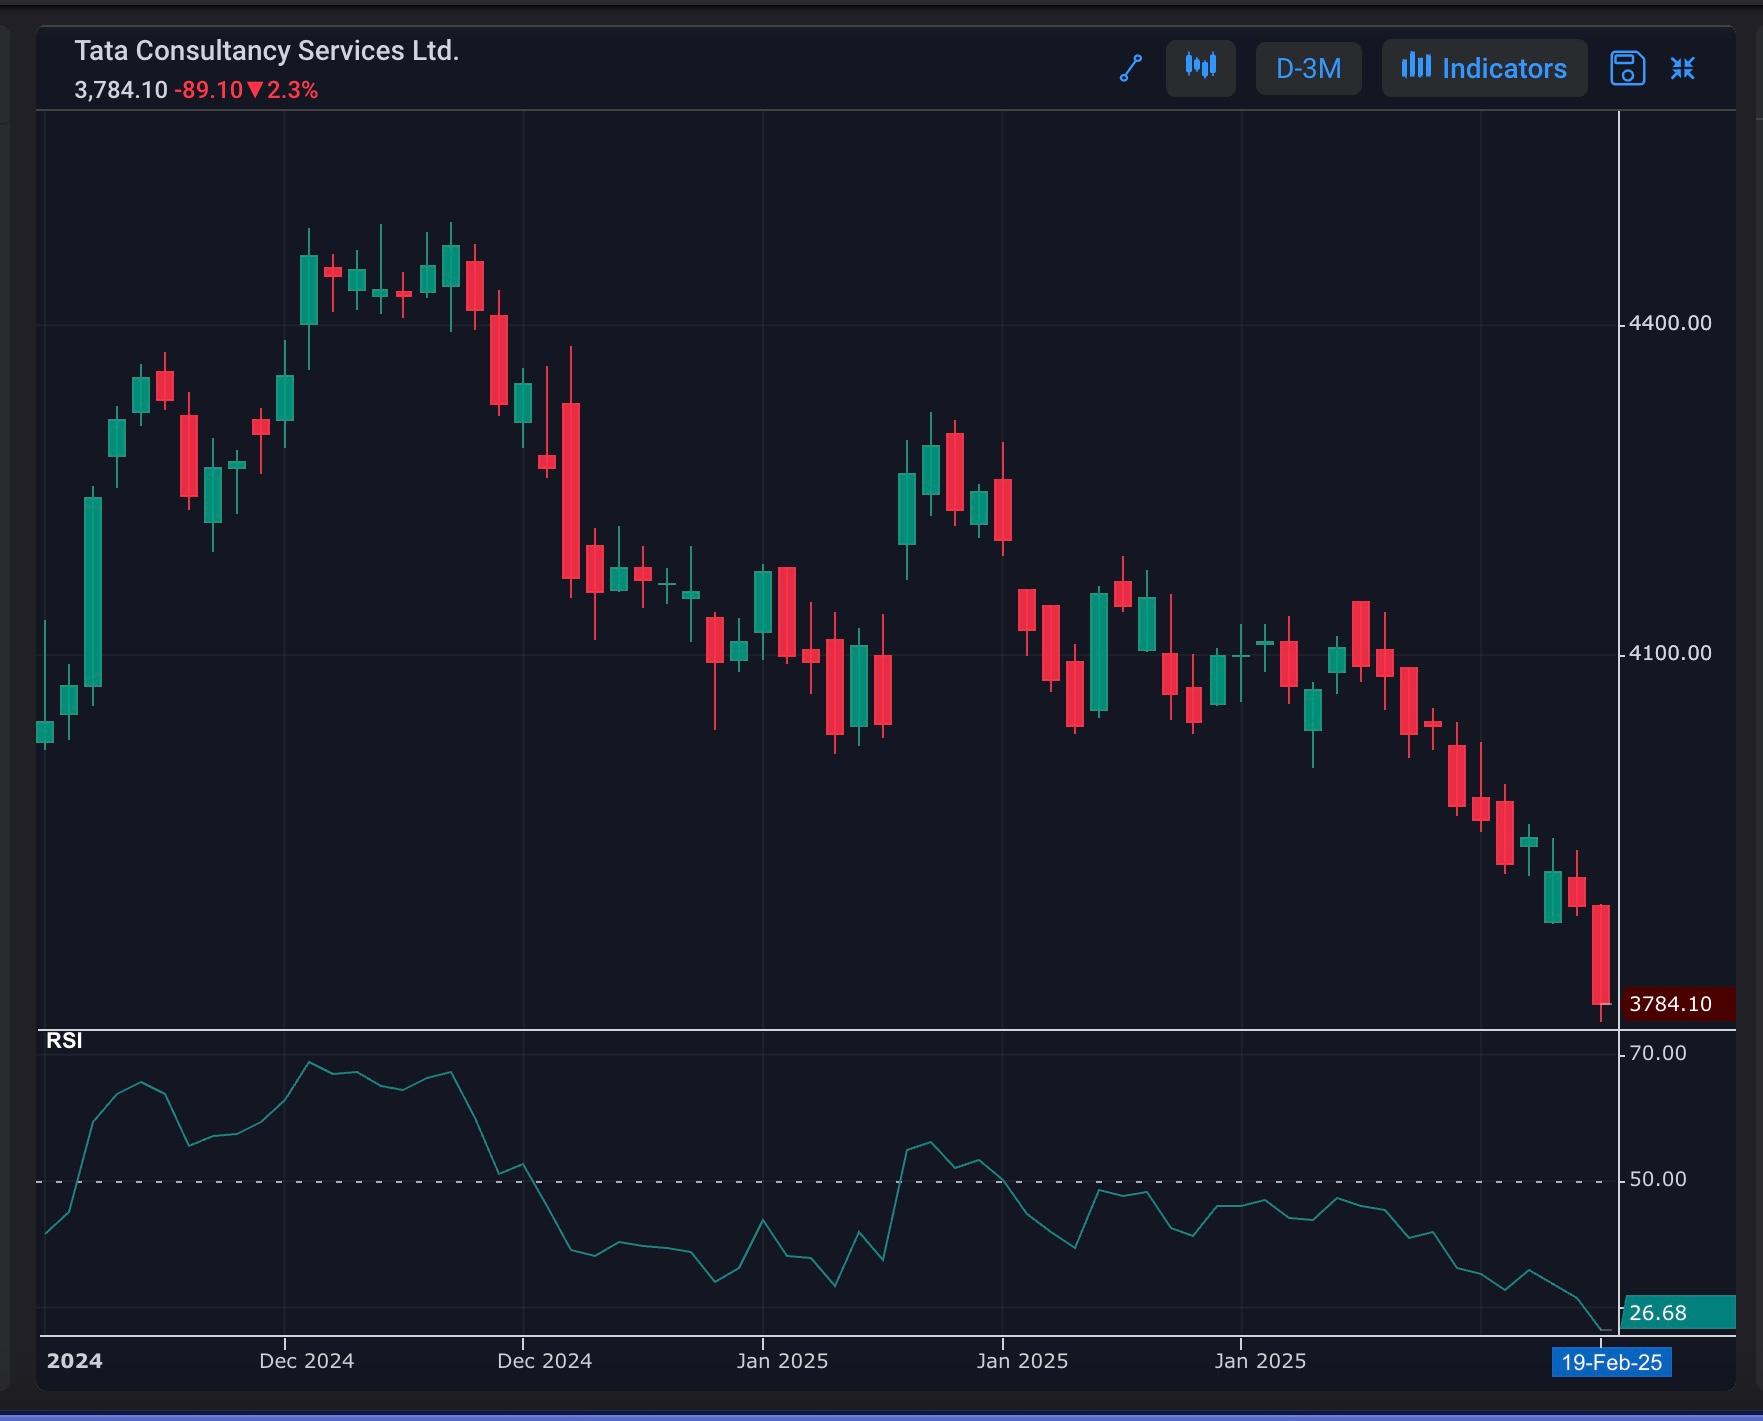Click the 2.3% percentage change
1763x1421 pixels.
point(292,90)
